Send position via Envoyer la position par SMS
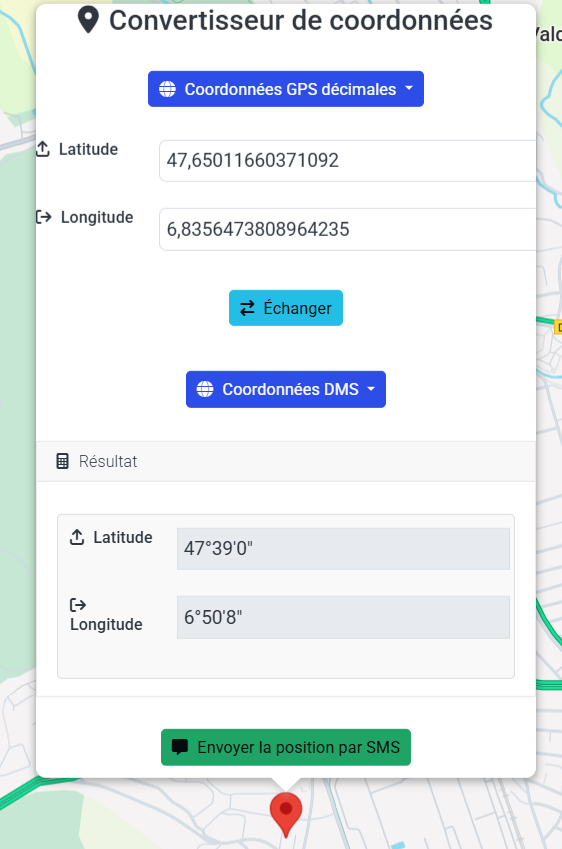 click(286, 747)
